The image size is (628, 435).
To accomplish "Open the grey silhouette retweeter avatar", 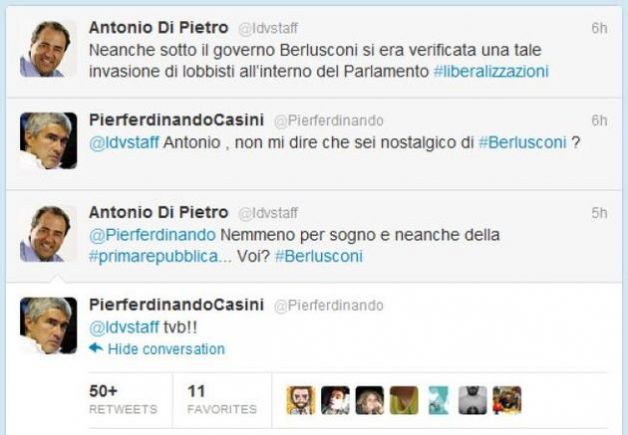I will 473,400.
